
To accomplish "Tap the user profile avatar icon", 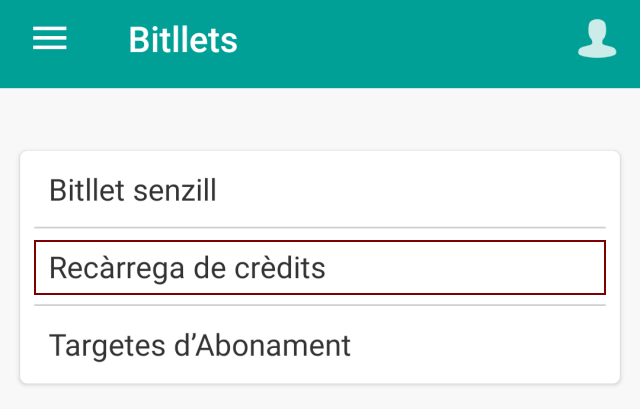I will 597,39.
